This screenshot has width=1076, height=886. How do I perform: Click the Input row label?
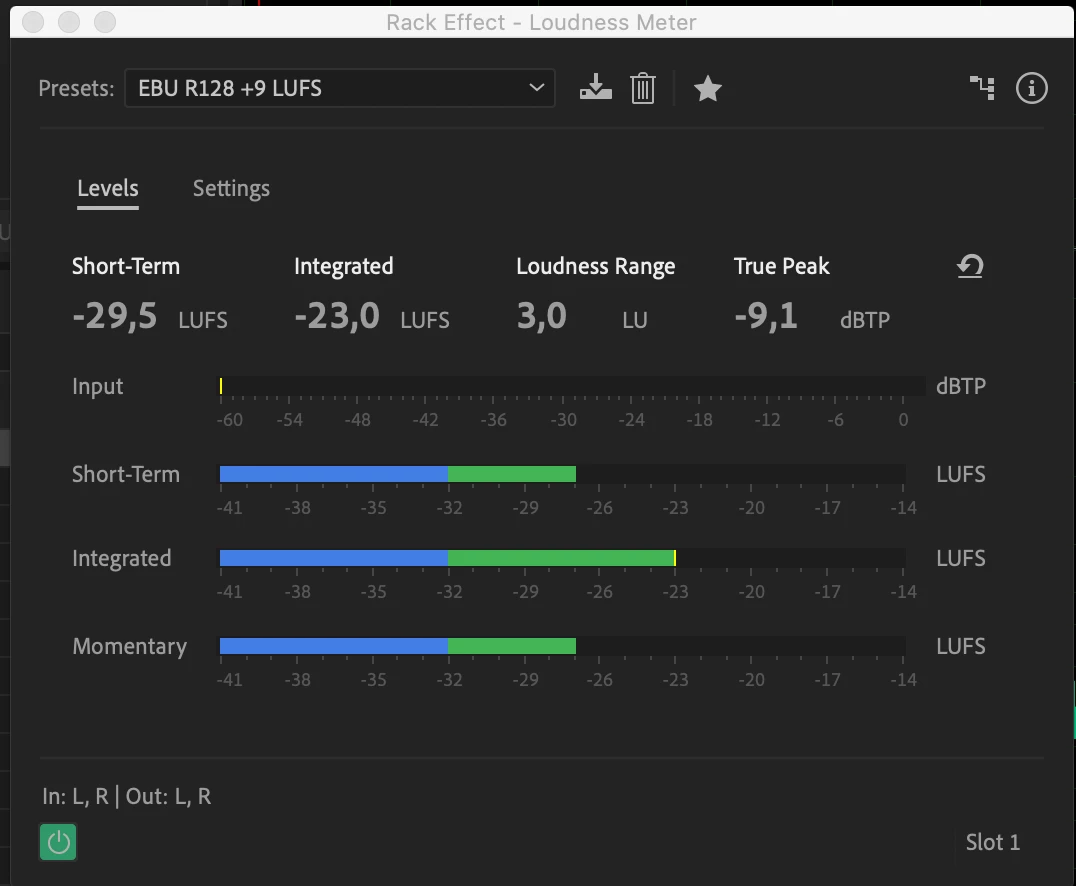97,386
